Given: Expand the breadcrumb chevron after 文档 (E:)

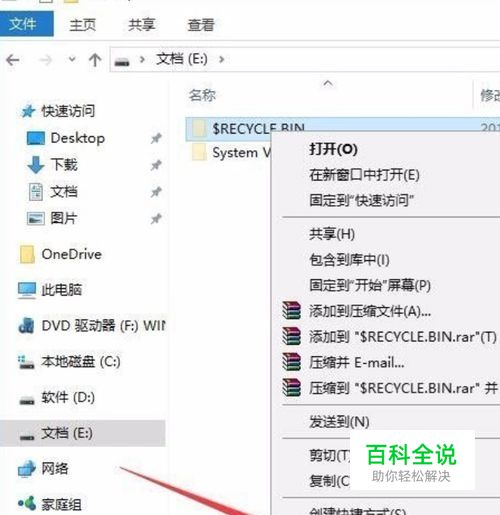Looking at the screenshot, I should pyautogui.click(x=221, y=60).
